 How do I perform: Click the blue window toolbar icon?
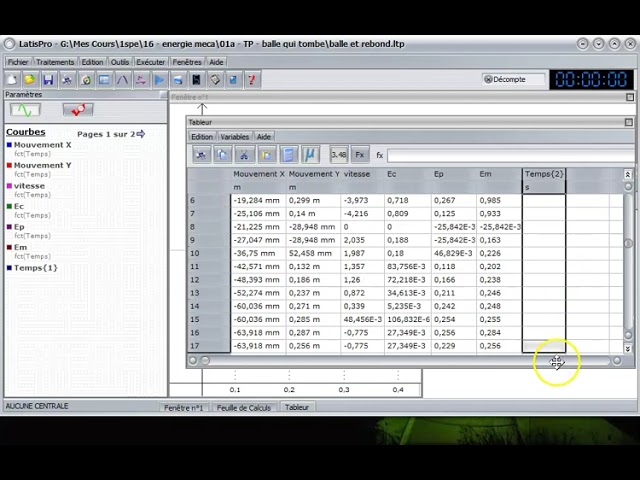pos(104,80)
